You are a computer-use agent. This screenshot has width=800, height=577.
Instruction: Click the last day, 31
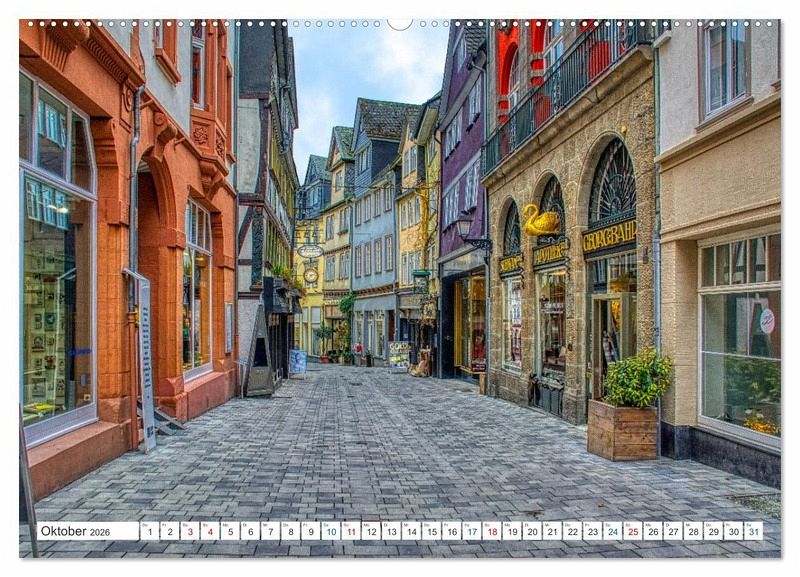click(x=753, y=531)
